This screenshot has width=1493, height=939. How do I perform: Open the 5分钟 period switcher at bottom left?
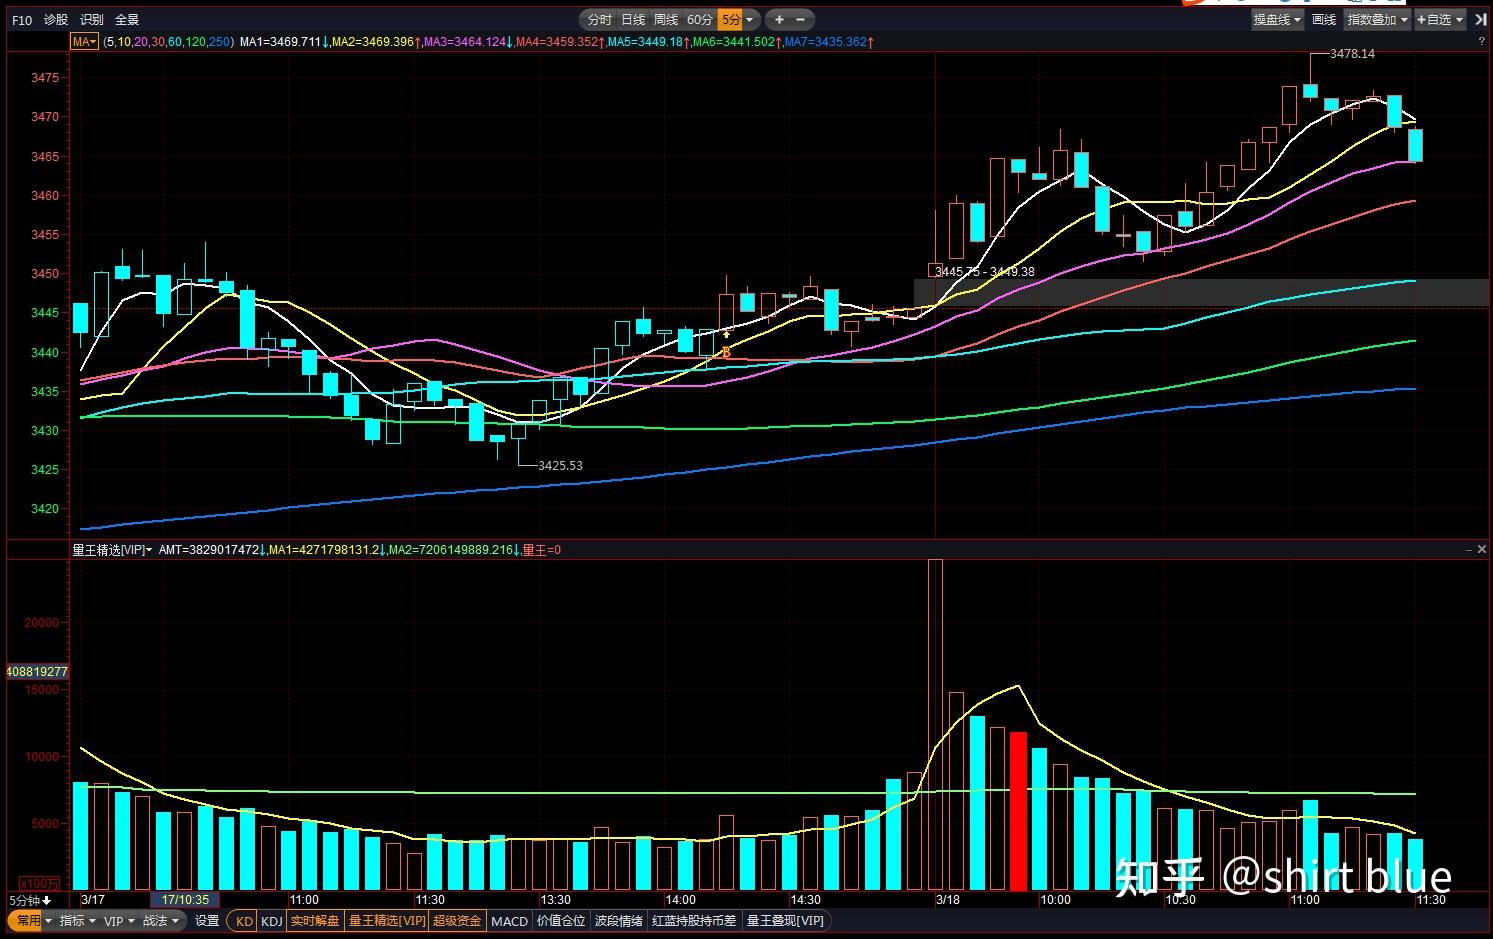[30, 900]
